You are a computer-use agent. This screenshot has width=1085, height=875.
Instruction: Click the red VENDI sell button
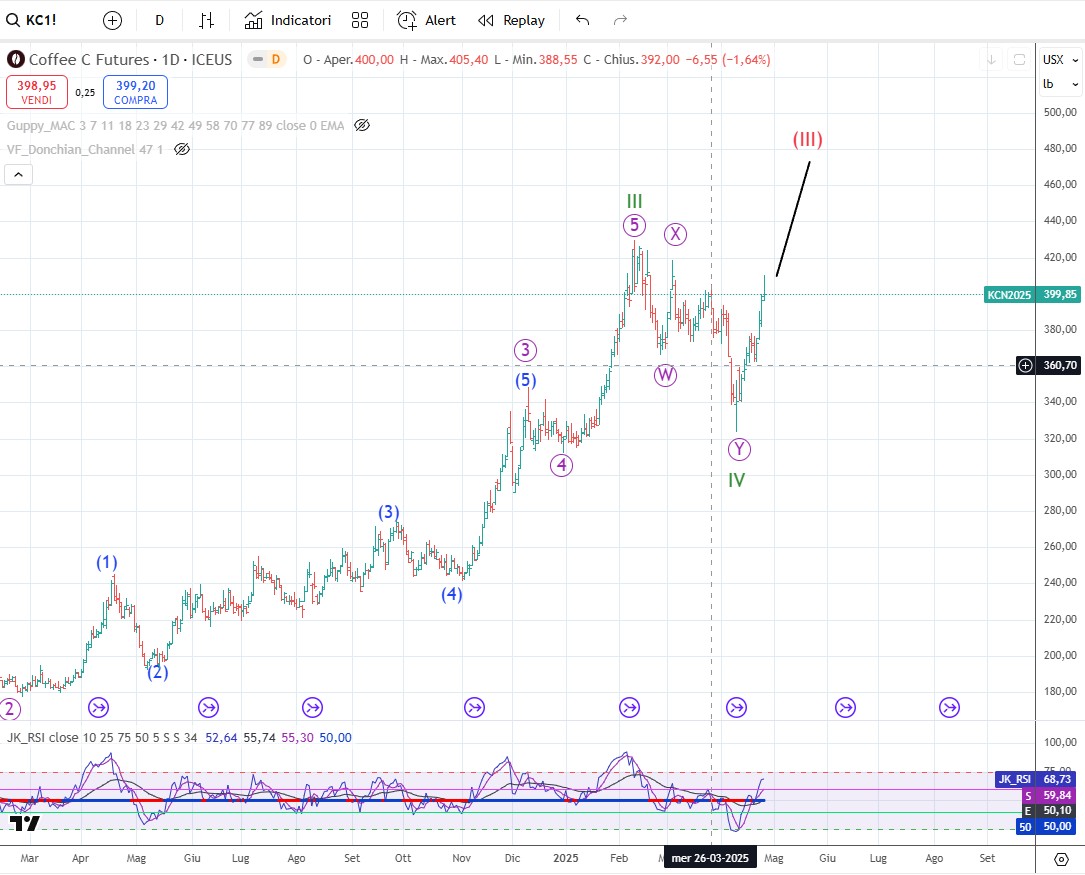[x=34, y=92]
